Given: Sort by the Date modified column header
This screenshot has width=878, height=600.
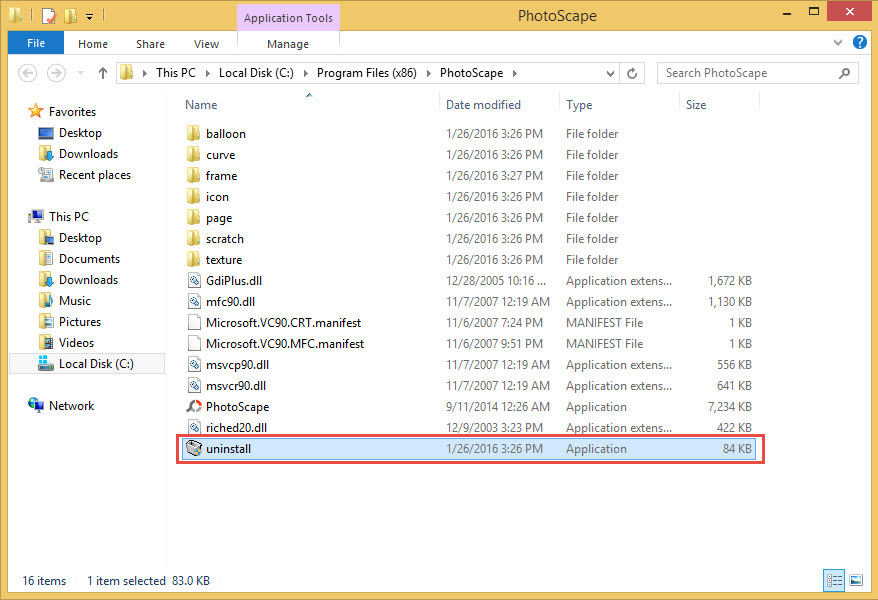Looking at the screenshot, I should tap(483, 105).
